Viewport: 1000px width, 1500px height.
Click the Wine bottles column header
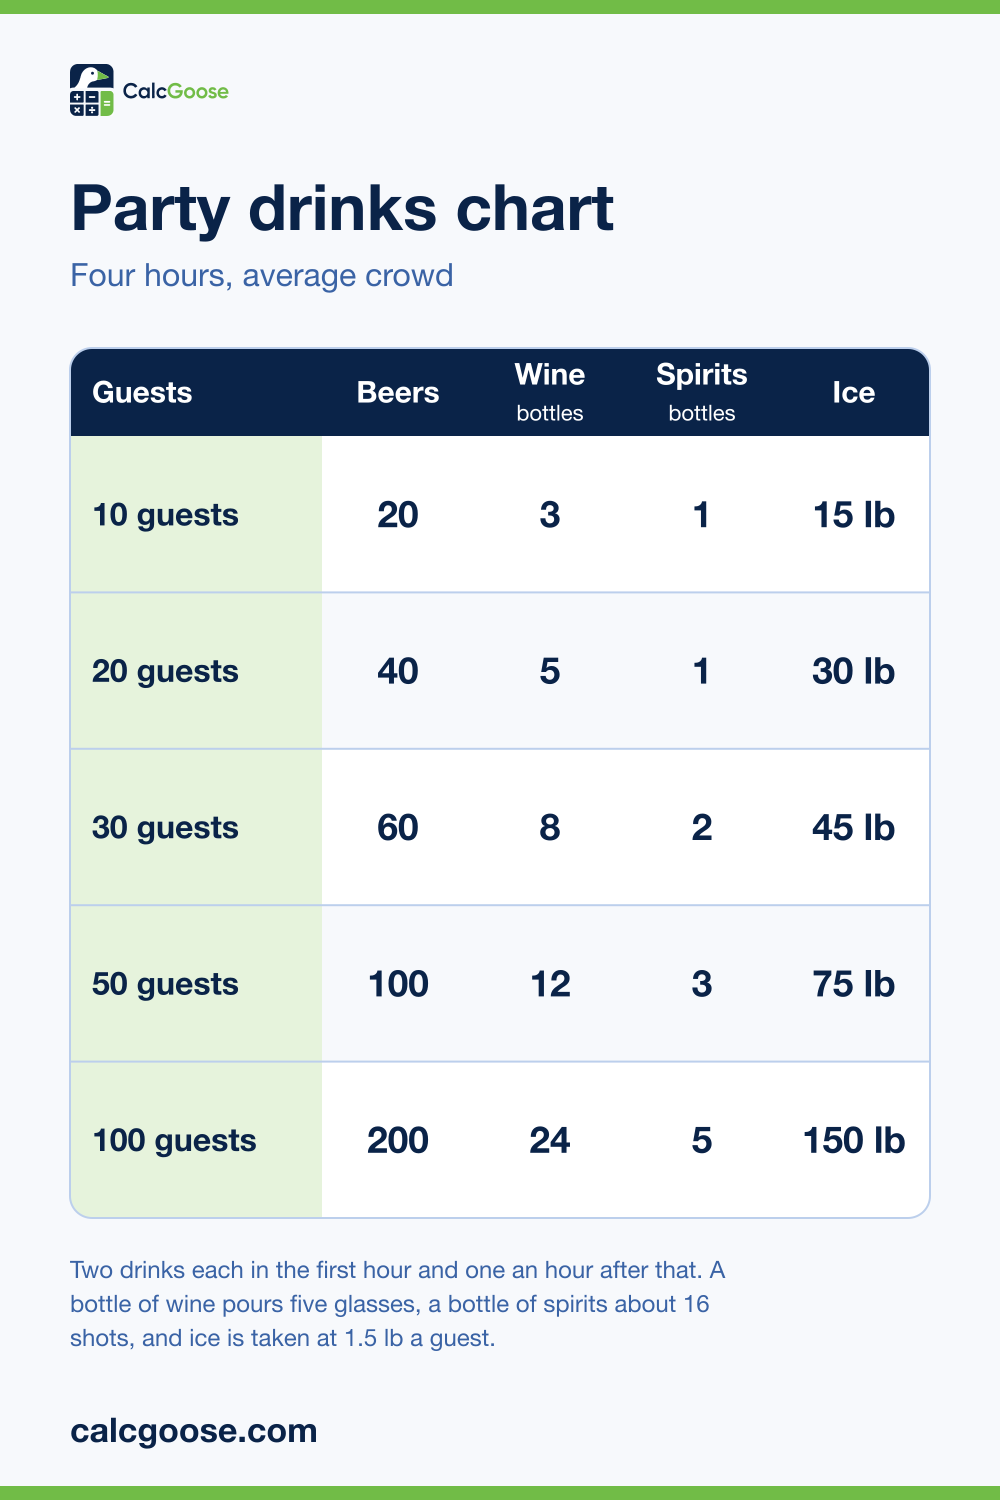[550, 392]
